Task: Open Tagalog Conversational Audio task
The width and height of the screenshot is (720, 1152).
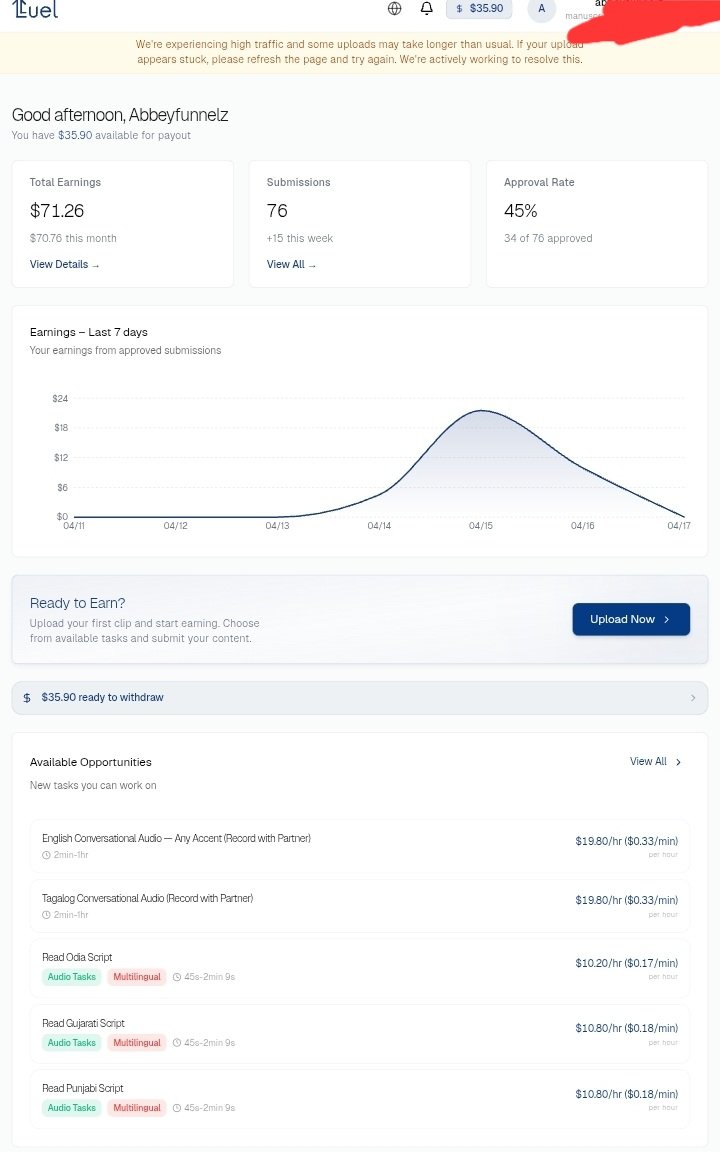Action: pos(360,906)
